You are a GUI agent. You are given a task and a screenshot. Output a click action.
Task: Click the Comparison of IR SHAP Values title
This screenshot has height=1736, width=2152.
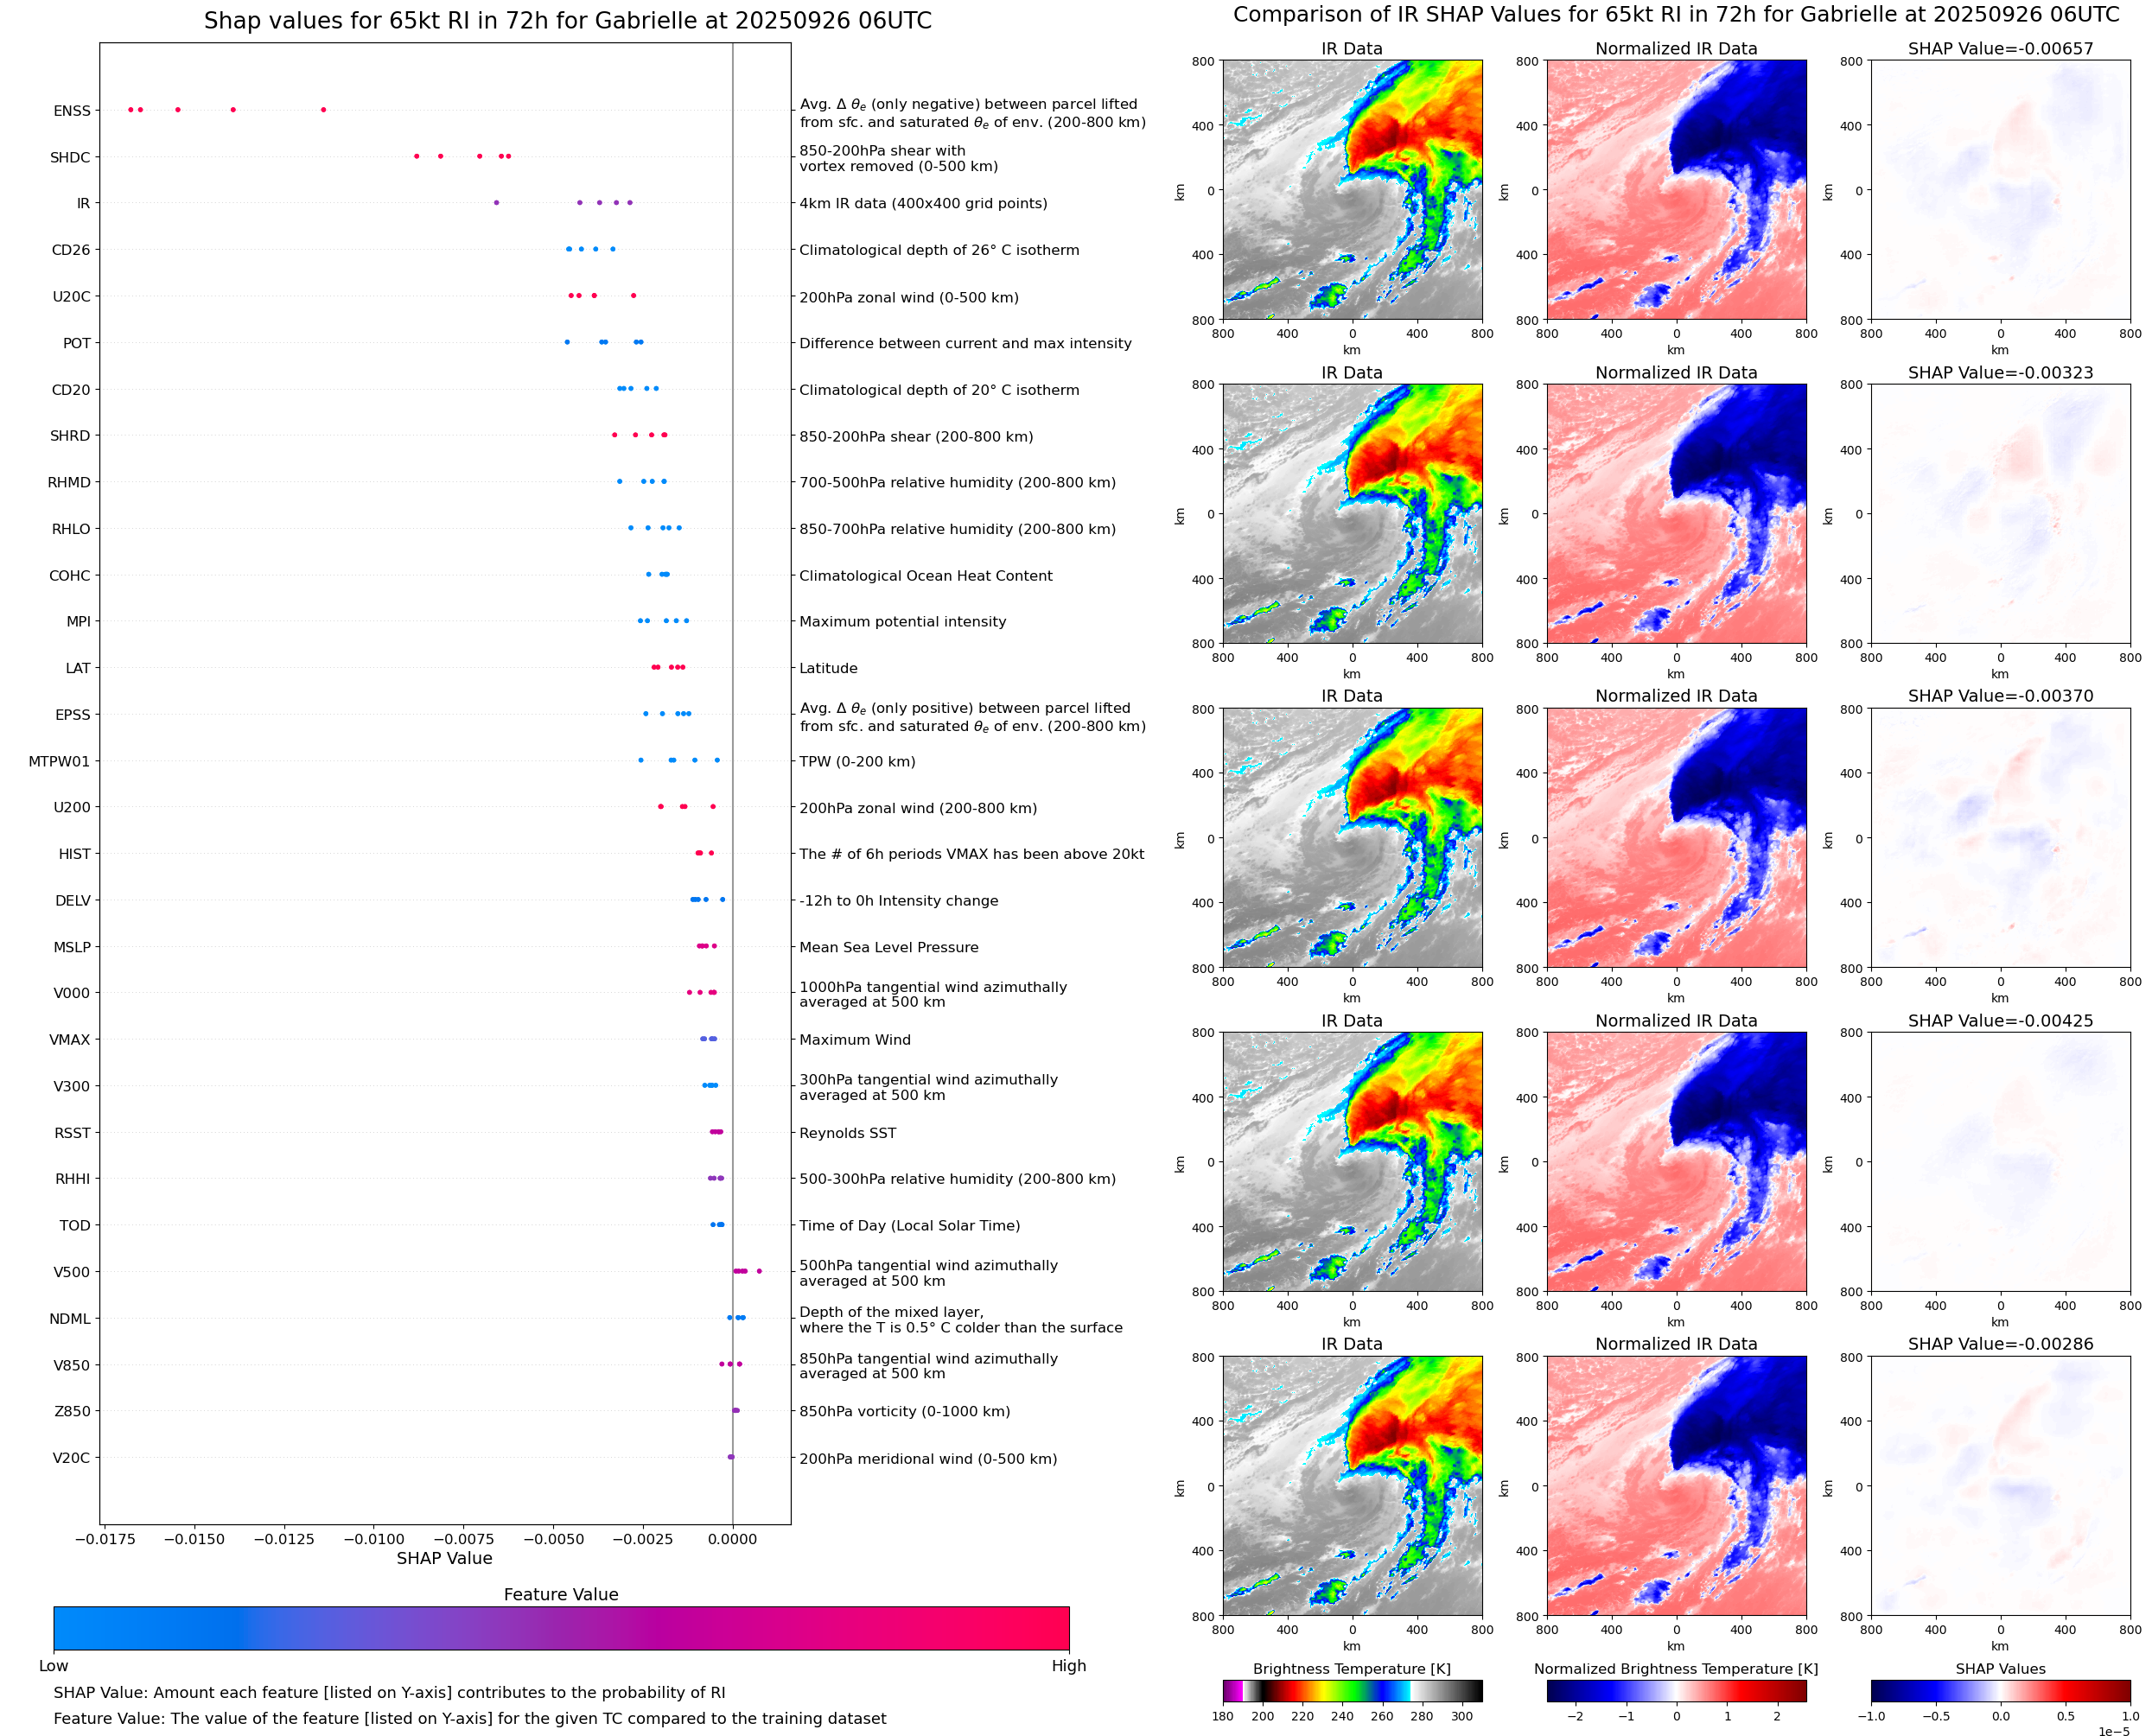[x=1675, y=15]
